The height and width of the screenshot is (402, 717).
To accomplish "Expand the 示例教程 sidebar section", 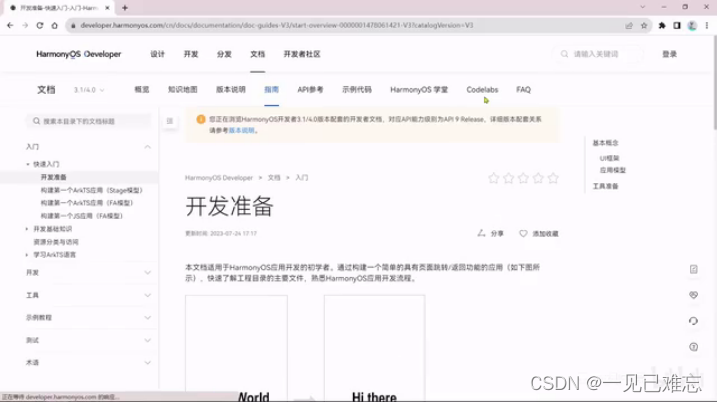I will pos(147,317).
